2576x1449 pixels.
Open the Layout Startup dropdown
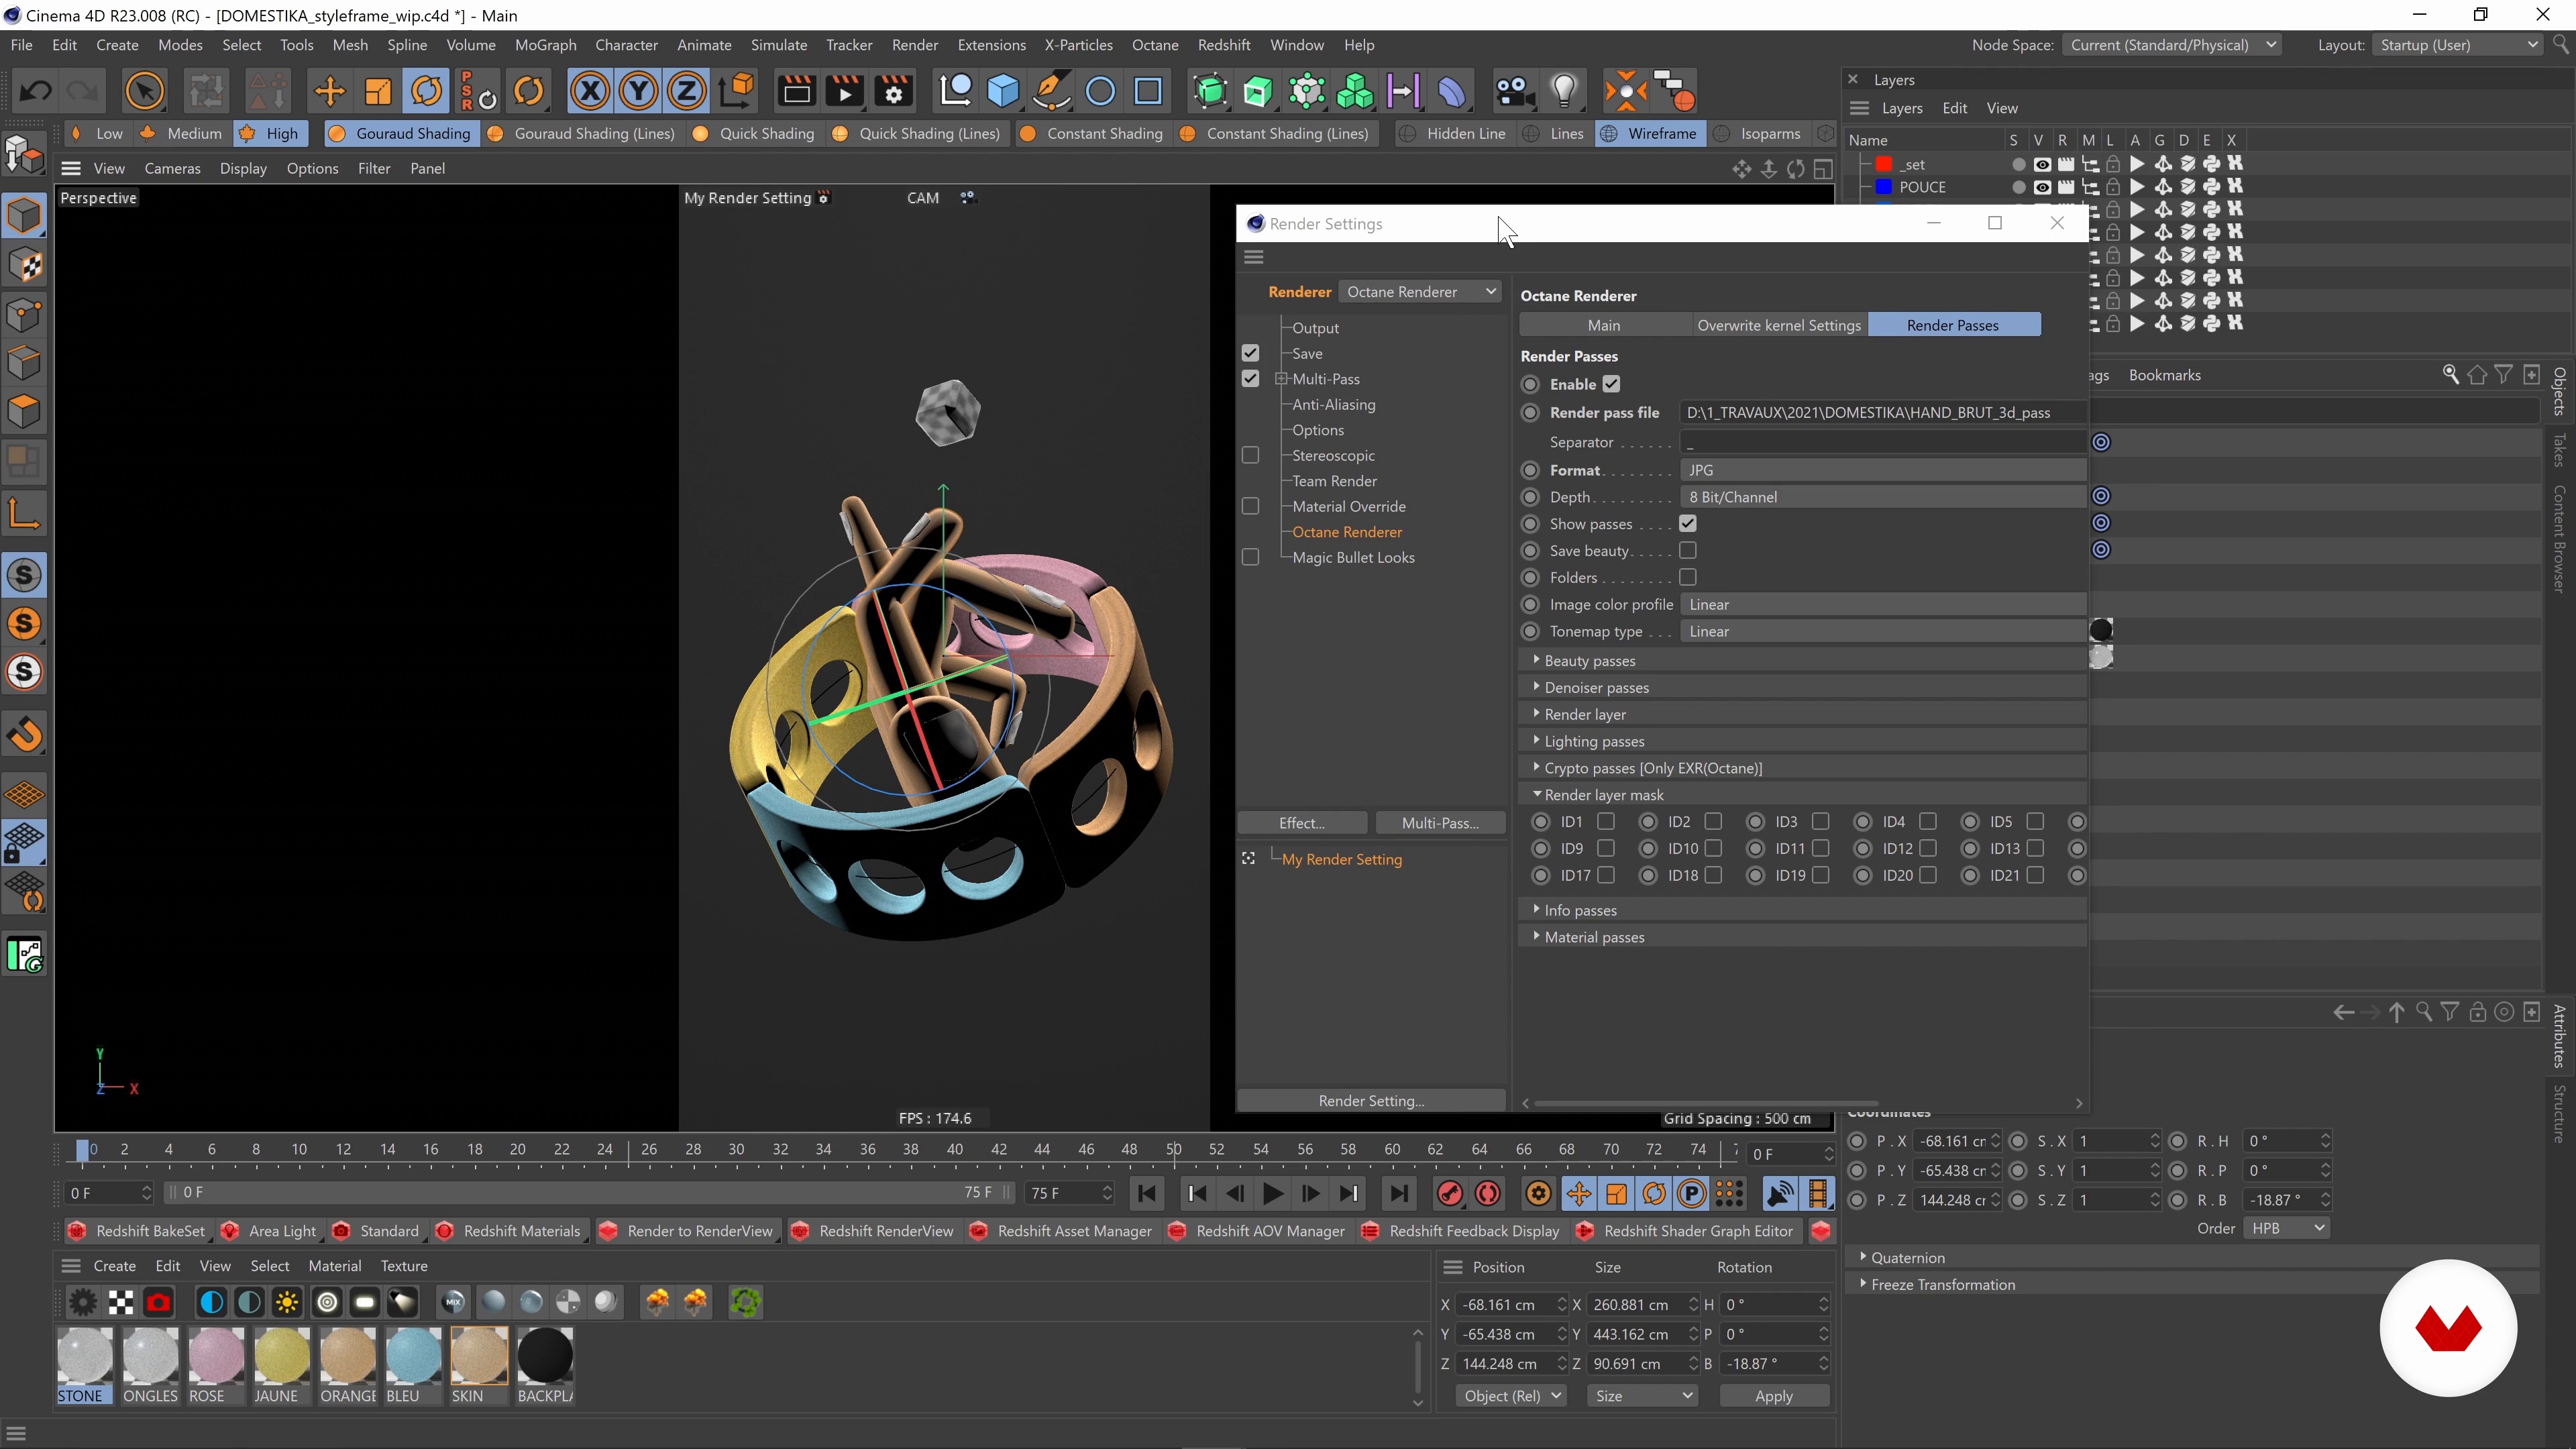click(x=2457, y=45)
